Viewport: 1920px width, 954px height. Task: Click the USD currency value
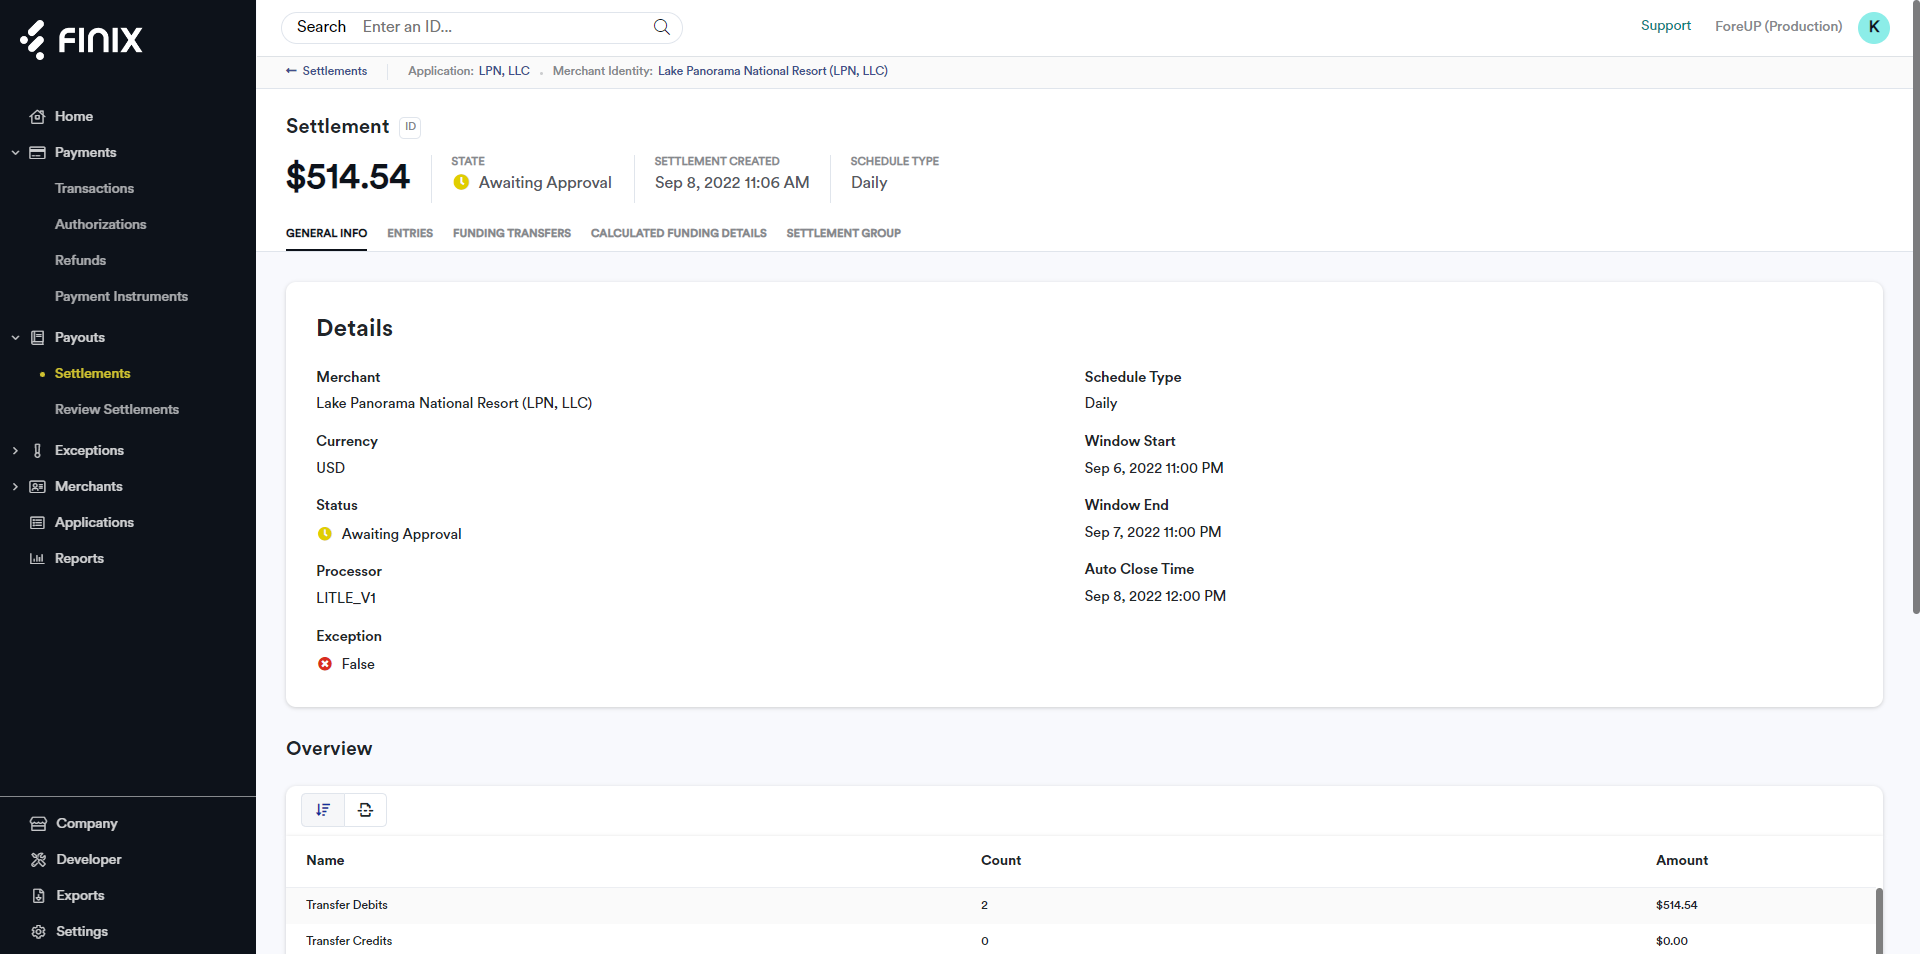(330, 468)
